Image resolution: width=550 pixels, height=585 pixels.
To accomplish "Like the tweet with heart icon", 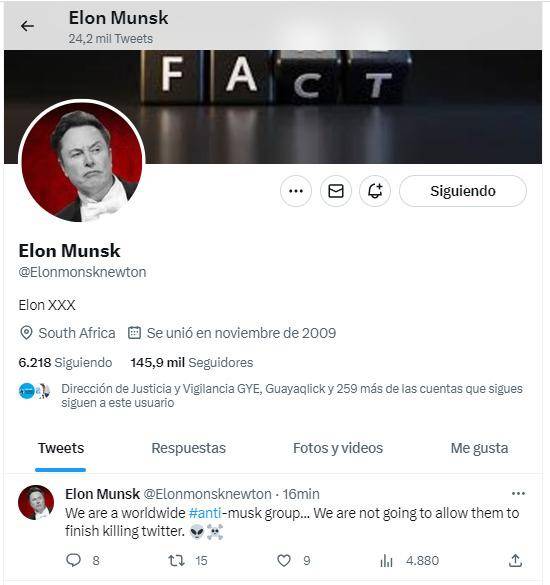I will (284, 560).
